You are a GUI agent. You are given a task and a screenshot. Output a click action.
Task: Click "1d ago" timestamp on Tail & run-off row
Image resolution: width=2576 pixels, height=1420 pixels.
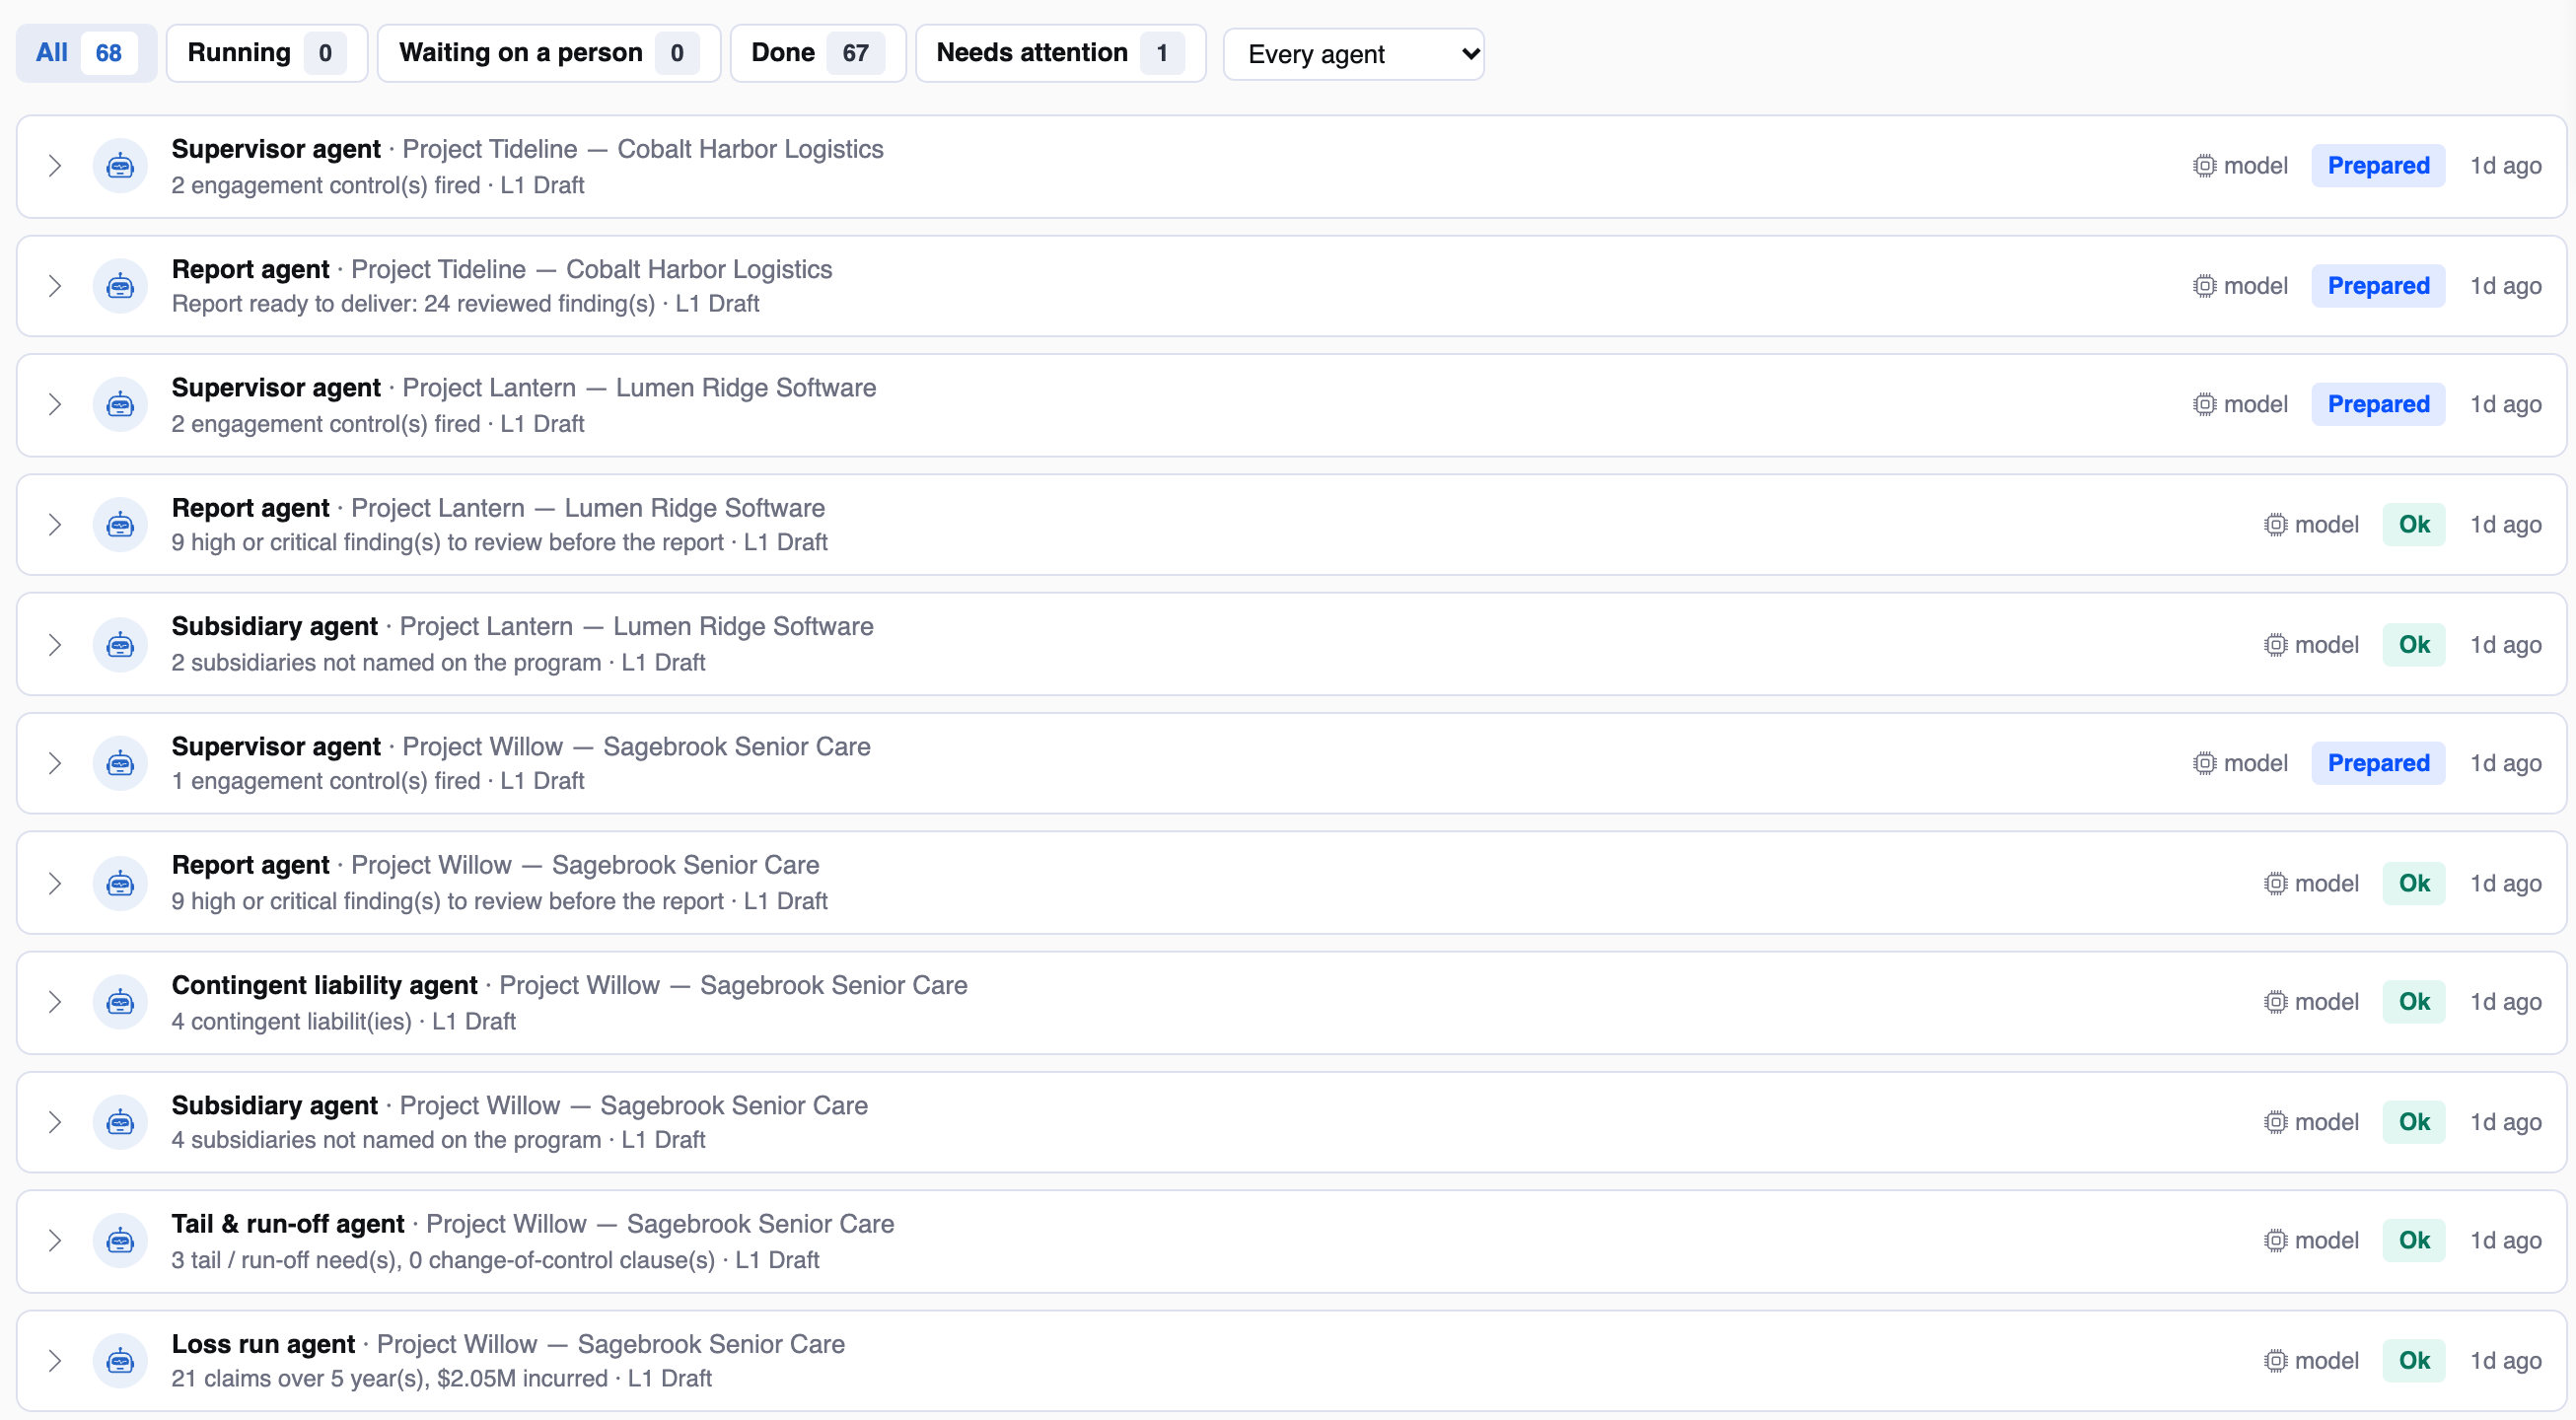[2506, 1241]
